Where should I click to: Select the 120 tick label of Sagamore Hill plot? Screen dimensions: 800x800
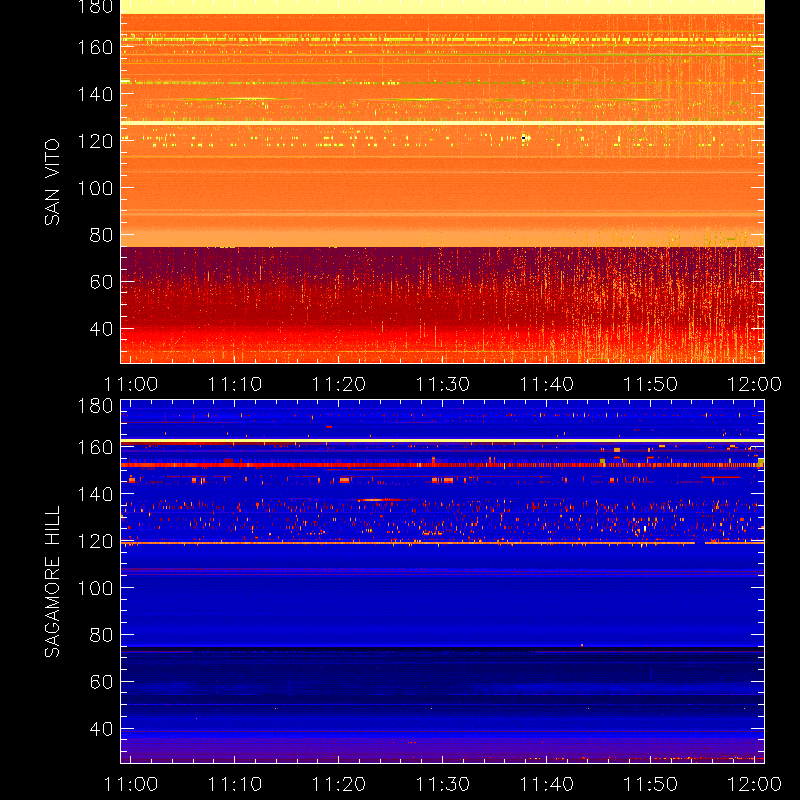click(x=95, y=541)
